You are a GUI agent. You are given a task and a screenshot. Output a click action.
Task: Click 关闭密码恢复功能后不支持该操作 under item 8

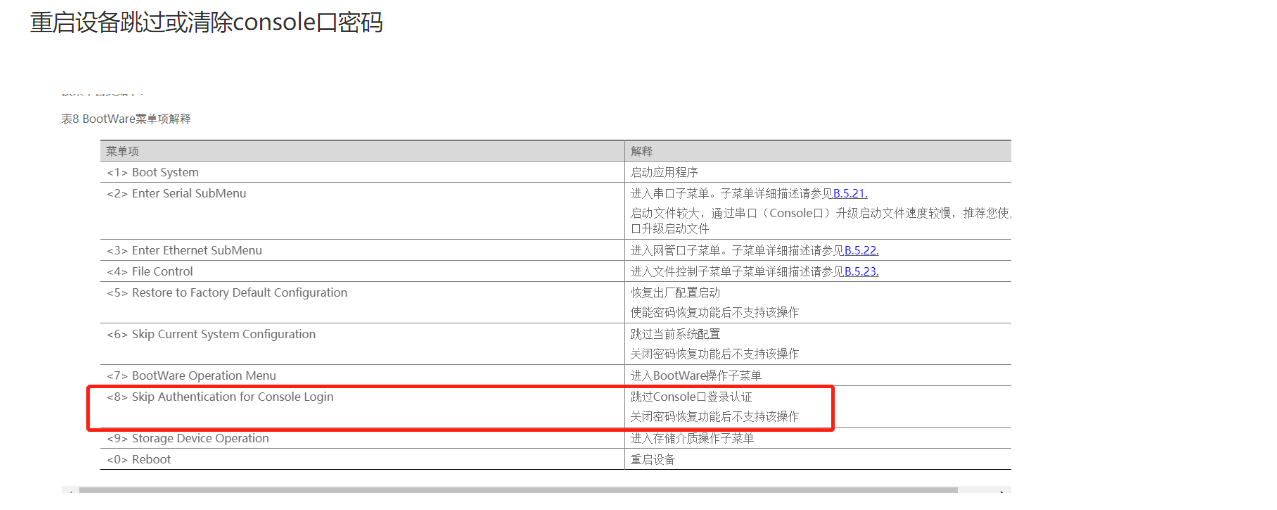coord(714,416)
